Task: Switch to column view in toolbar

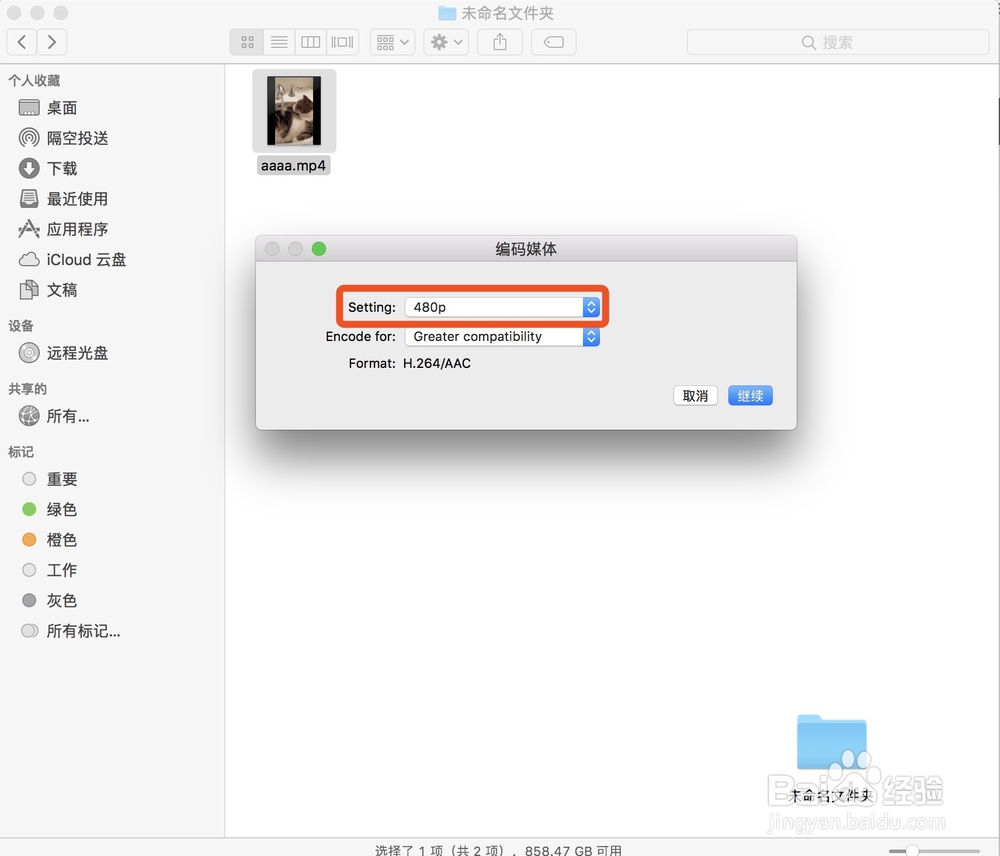Action: pos(310,42)
